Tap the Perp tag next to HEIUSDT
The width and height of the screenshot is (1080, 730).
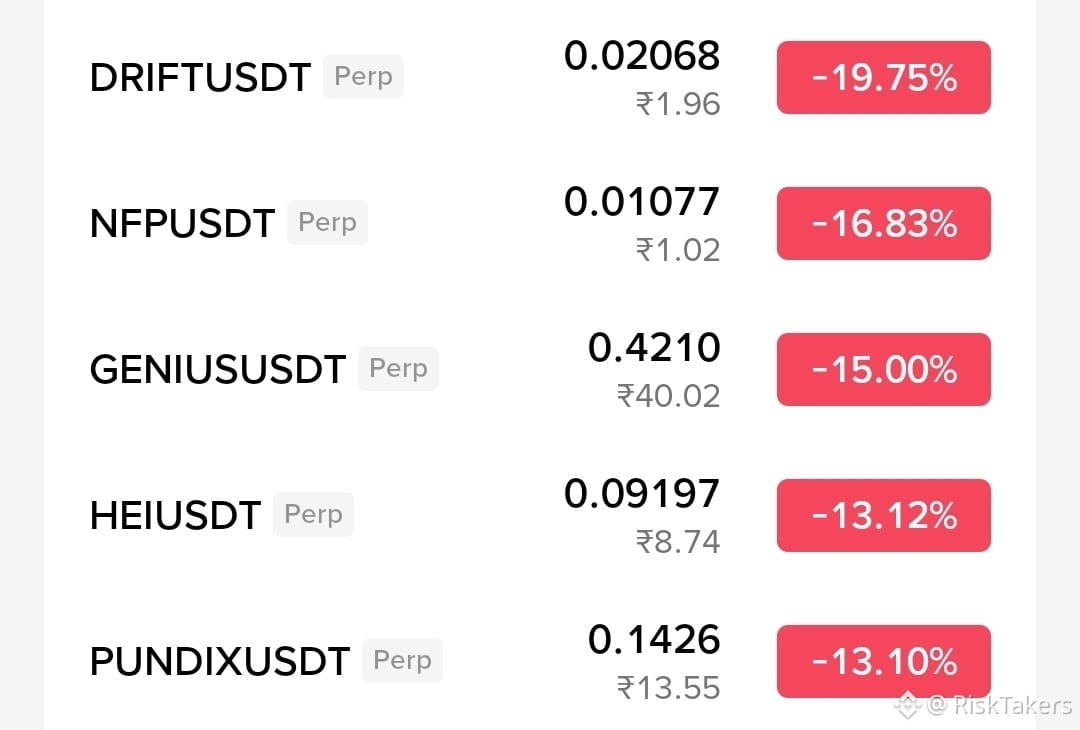click(313, 514)
